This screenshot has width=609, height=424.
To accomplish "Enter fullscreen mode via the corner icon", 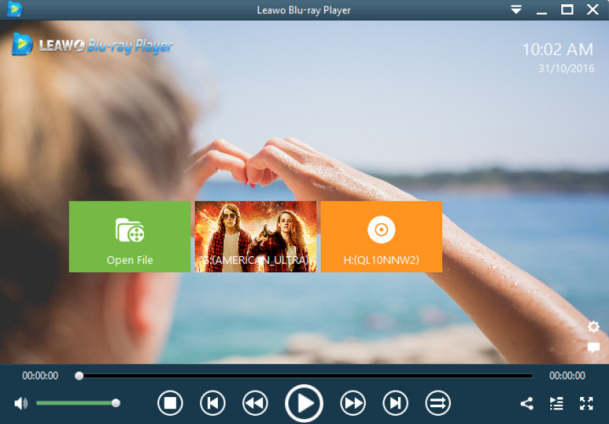I will 586,403.
